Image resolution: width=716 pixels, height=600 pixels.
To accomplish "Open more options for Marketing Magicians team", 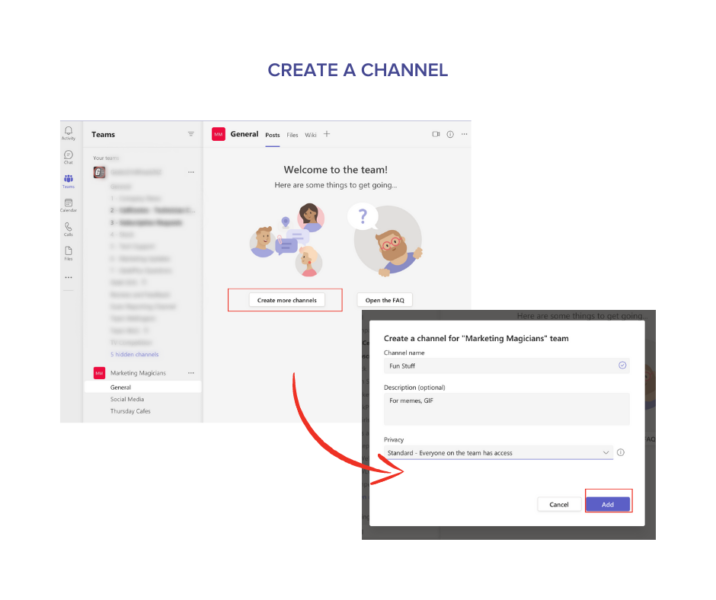I will pyautogui.click(x=191, y=373).
